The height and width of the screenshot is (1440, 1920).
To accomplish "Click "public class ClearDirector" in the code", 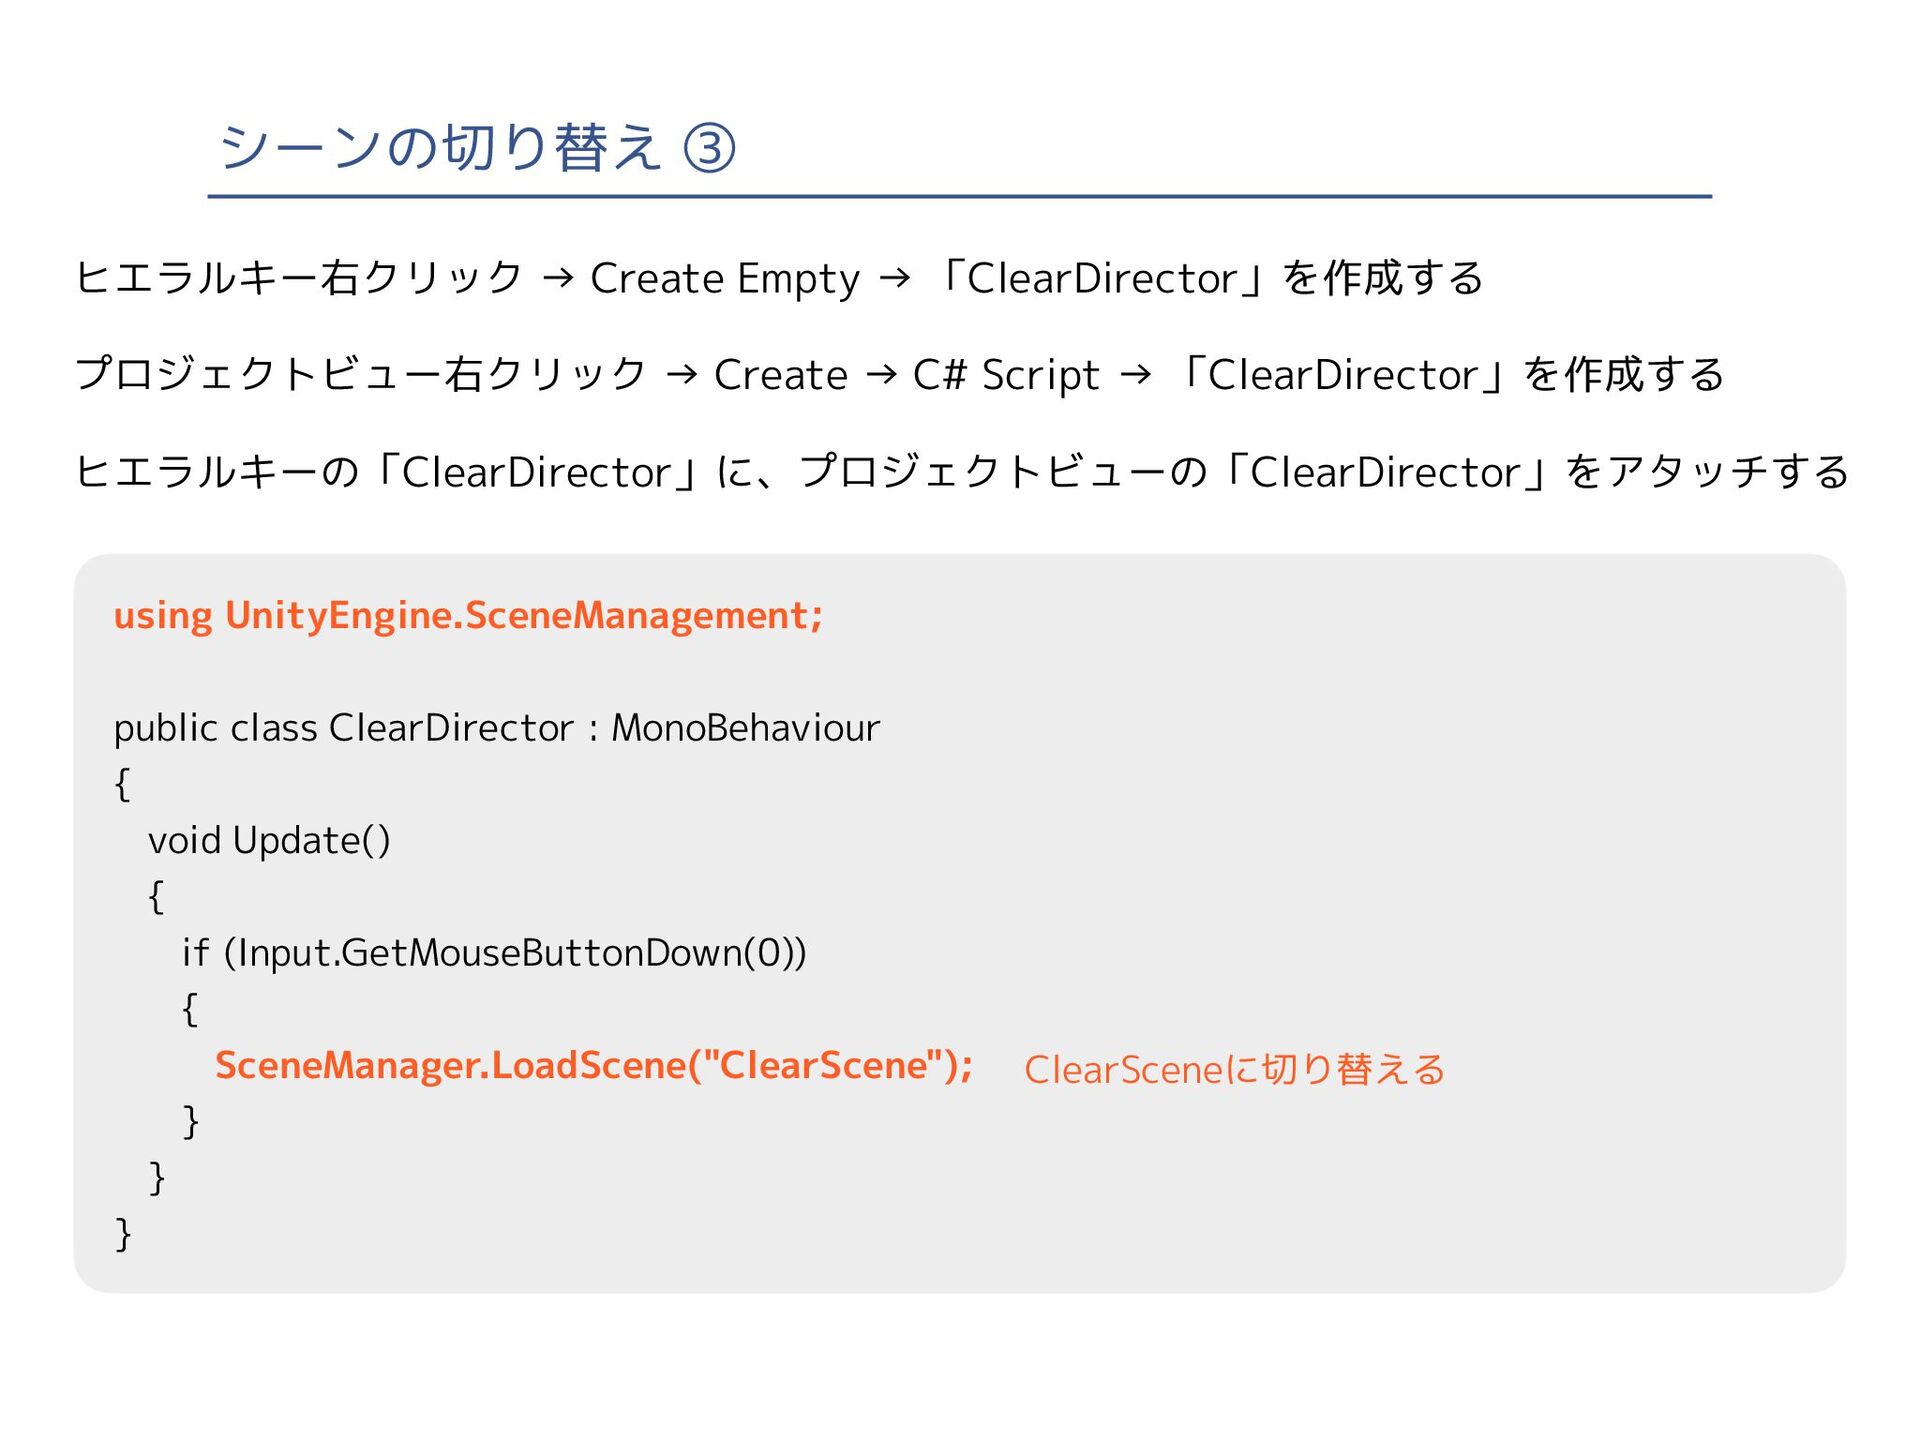I will (x=343, y=727).
